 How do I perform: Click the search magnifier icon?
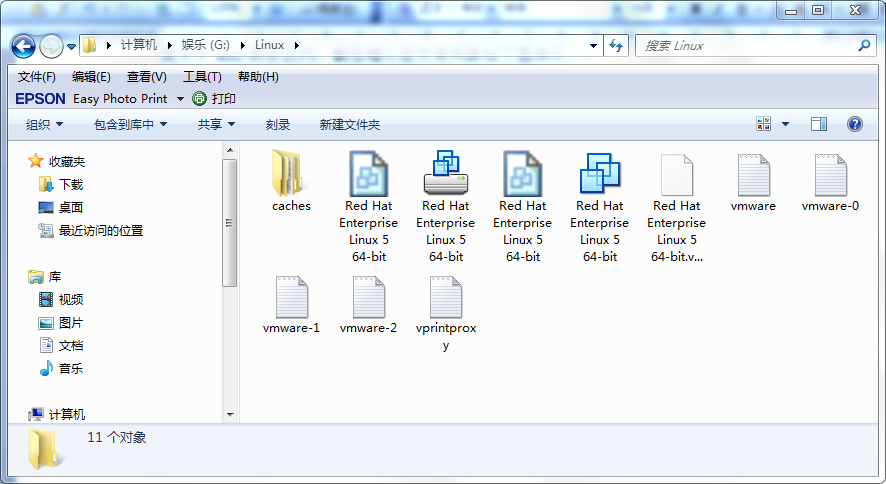tap(864, 46)
